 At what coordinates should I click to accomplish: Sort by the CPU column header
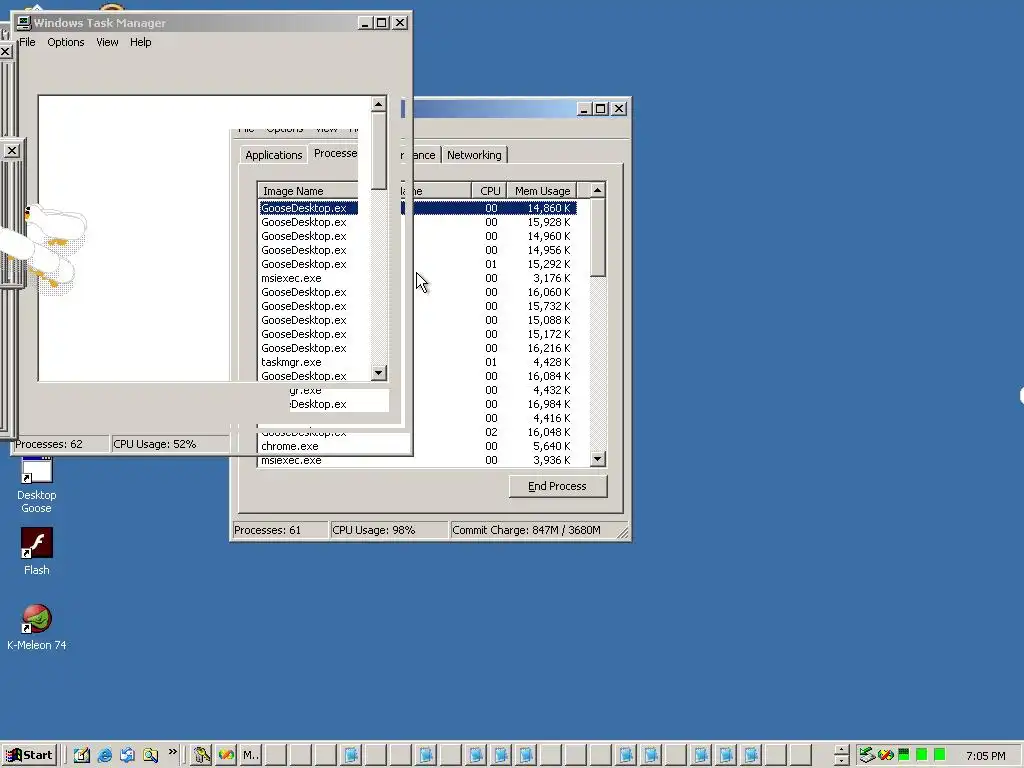coord(489,191)
